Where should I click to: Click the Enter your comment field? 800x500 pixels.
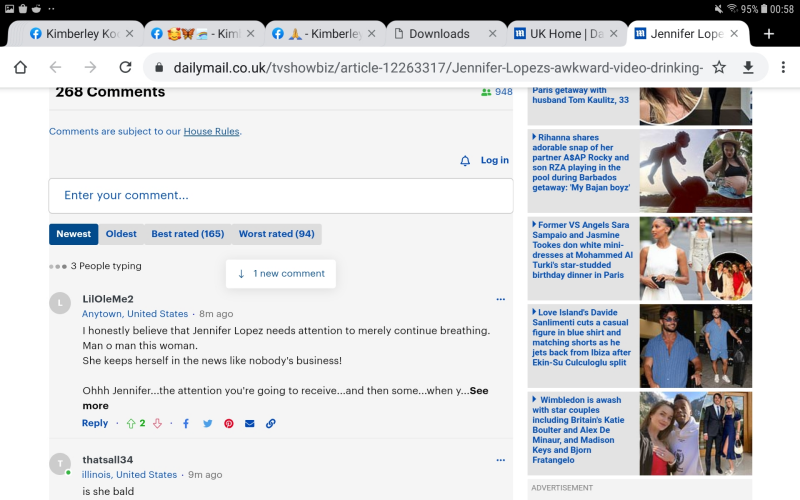pyautogui.click(x=281, y=196)
